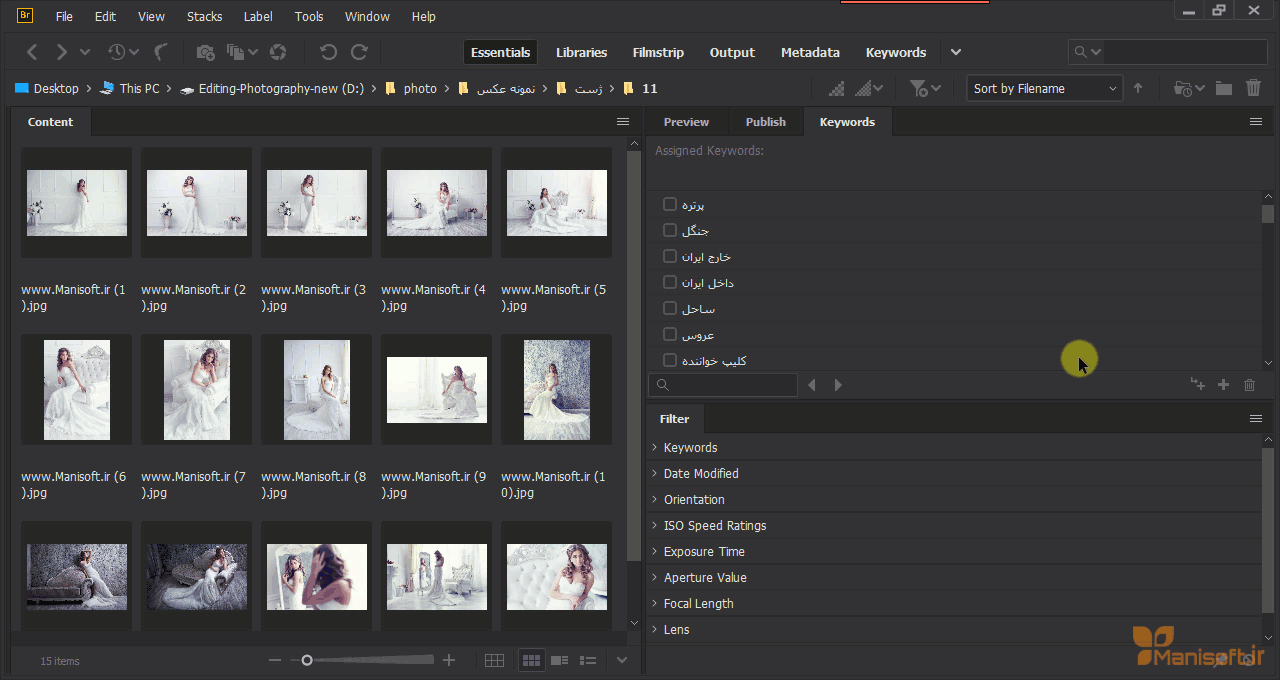Switch to the Filmstrip workspace
This screenshot has height=680, width=1280.
point(659,52)
